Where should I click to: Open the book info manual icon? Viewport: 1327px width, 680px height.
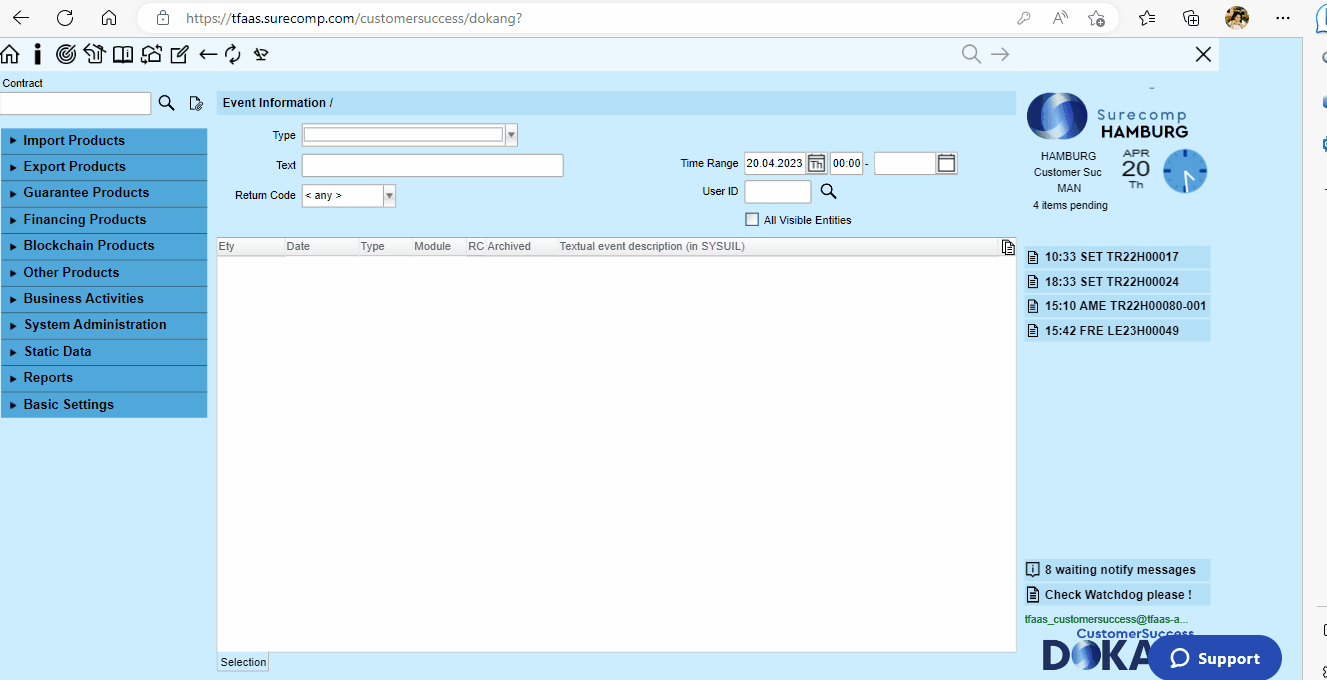pos(122,54)
